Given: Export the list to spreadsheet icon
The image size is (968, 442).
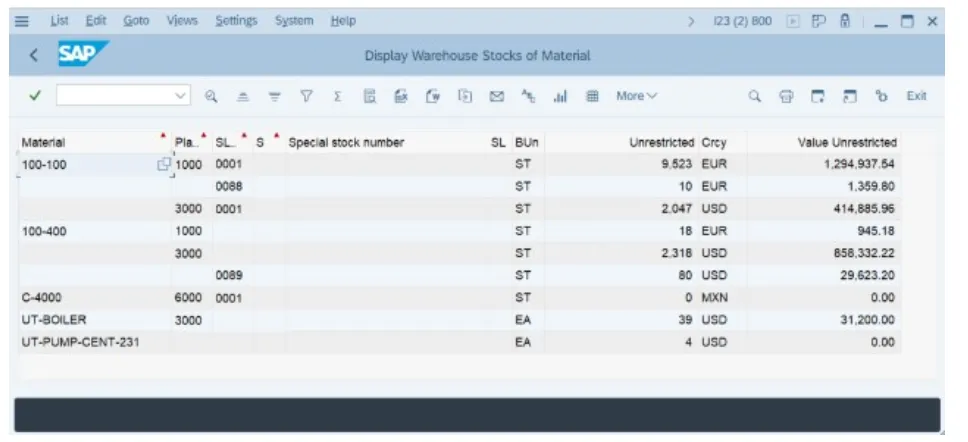Looking at the screenshot, I should click(401, 96).
